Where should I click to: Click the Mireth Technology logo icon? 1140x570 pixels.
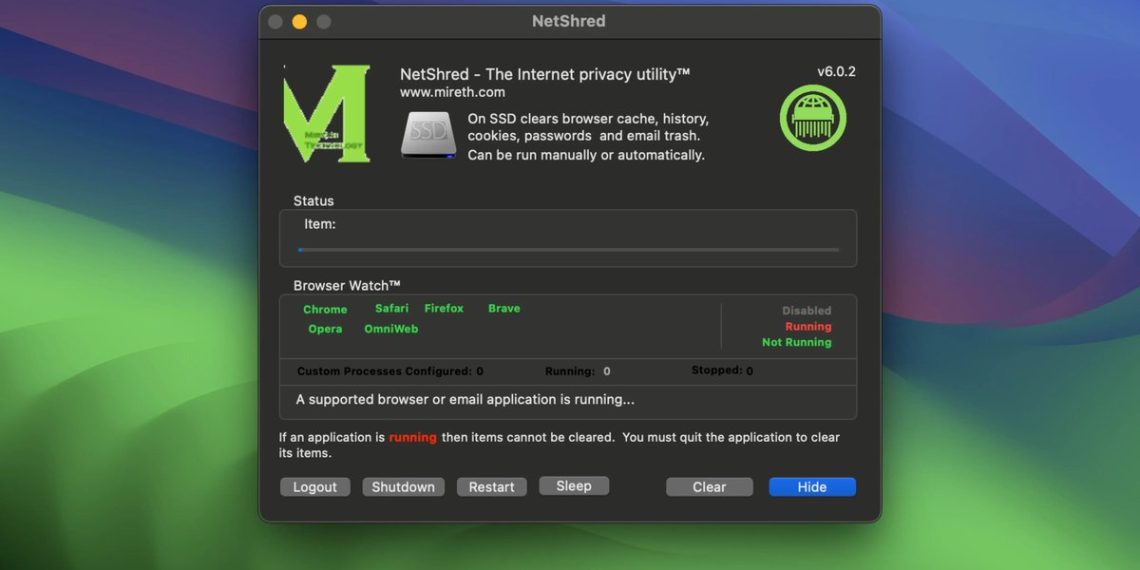(327, 114)
